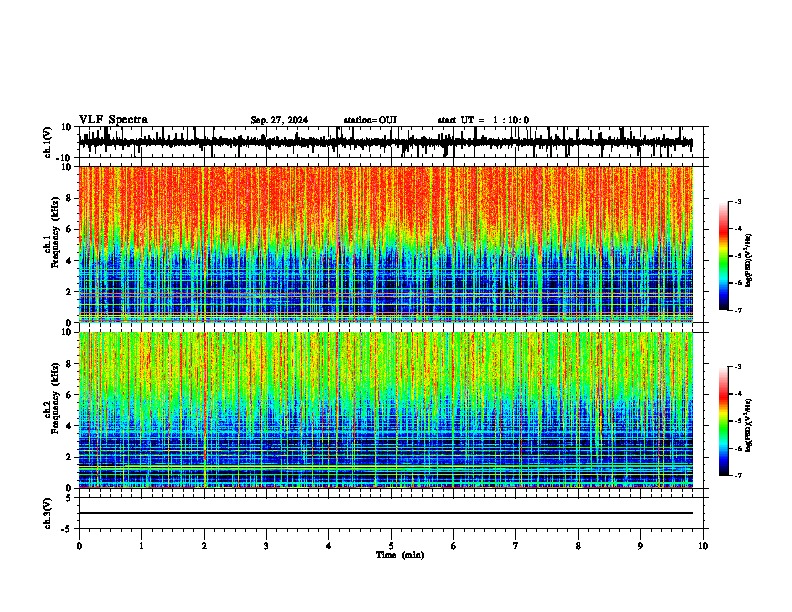The image size is (792, 612).
Task: Click time-axis tick label "3"
Action: pos(266,546)
